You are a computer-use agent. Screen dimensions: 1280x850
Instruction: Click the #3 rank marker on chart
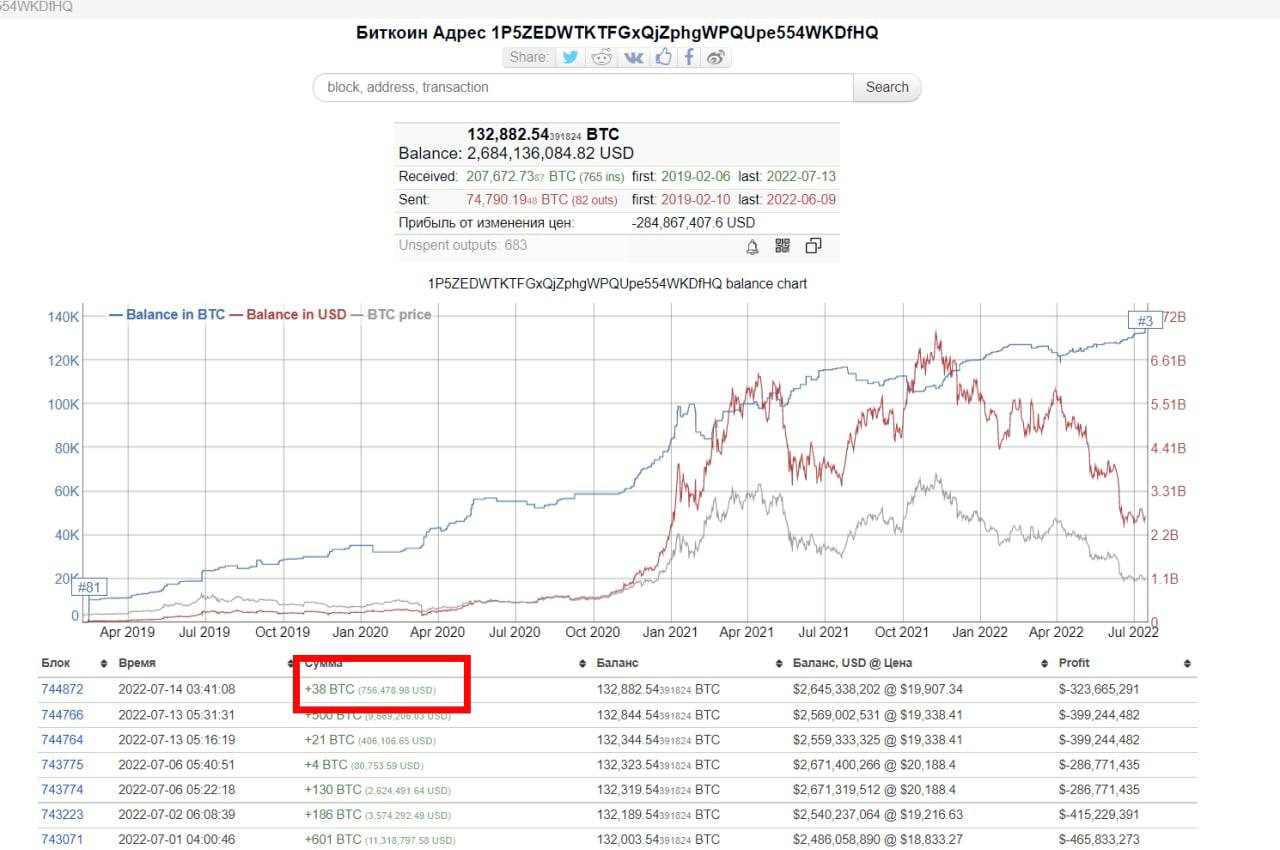1145,321
